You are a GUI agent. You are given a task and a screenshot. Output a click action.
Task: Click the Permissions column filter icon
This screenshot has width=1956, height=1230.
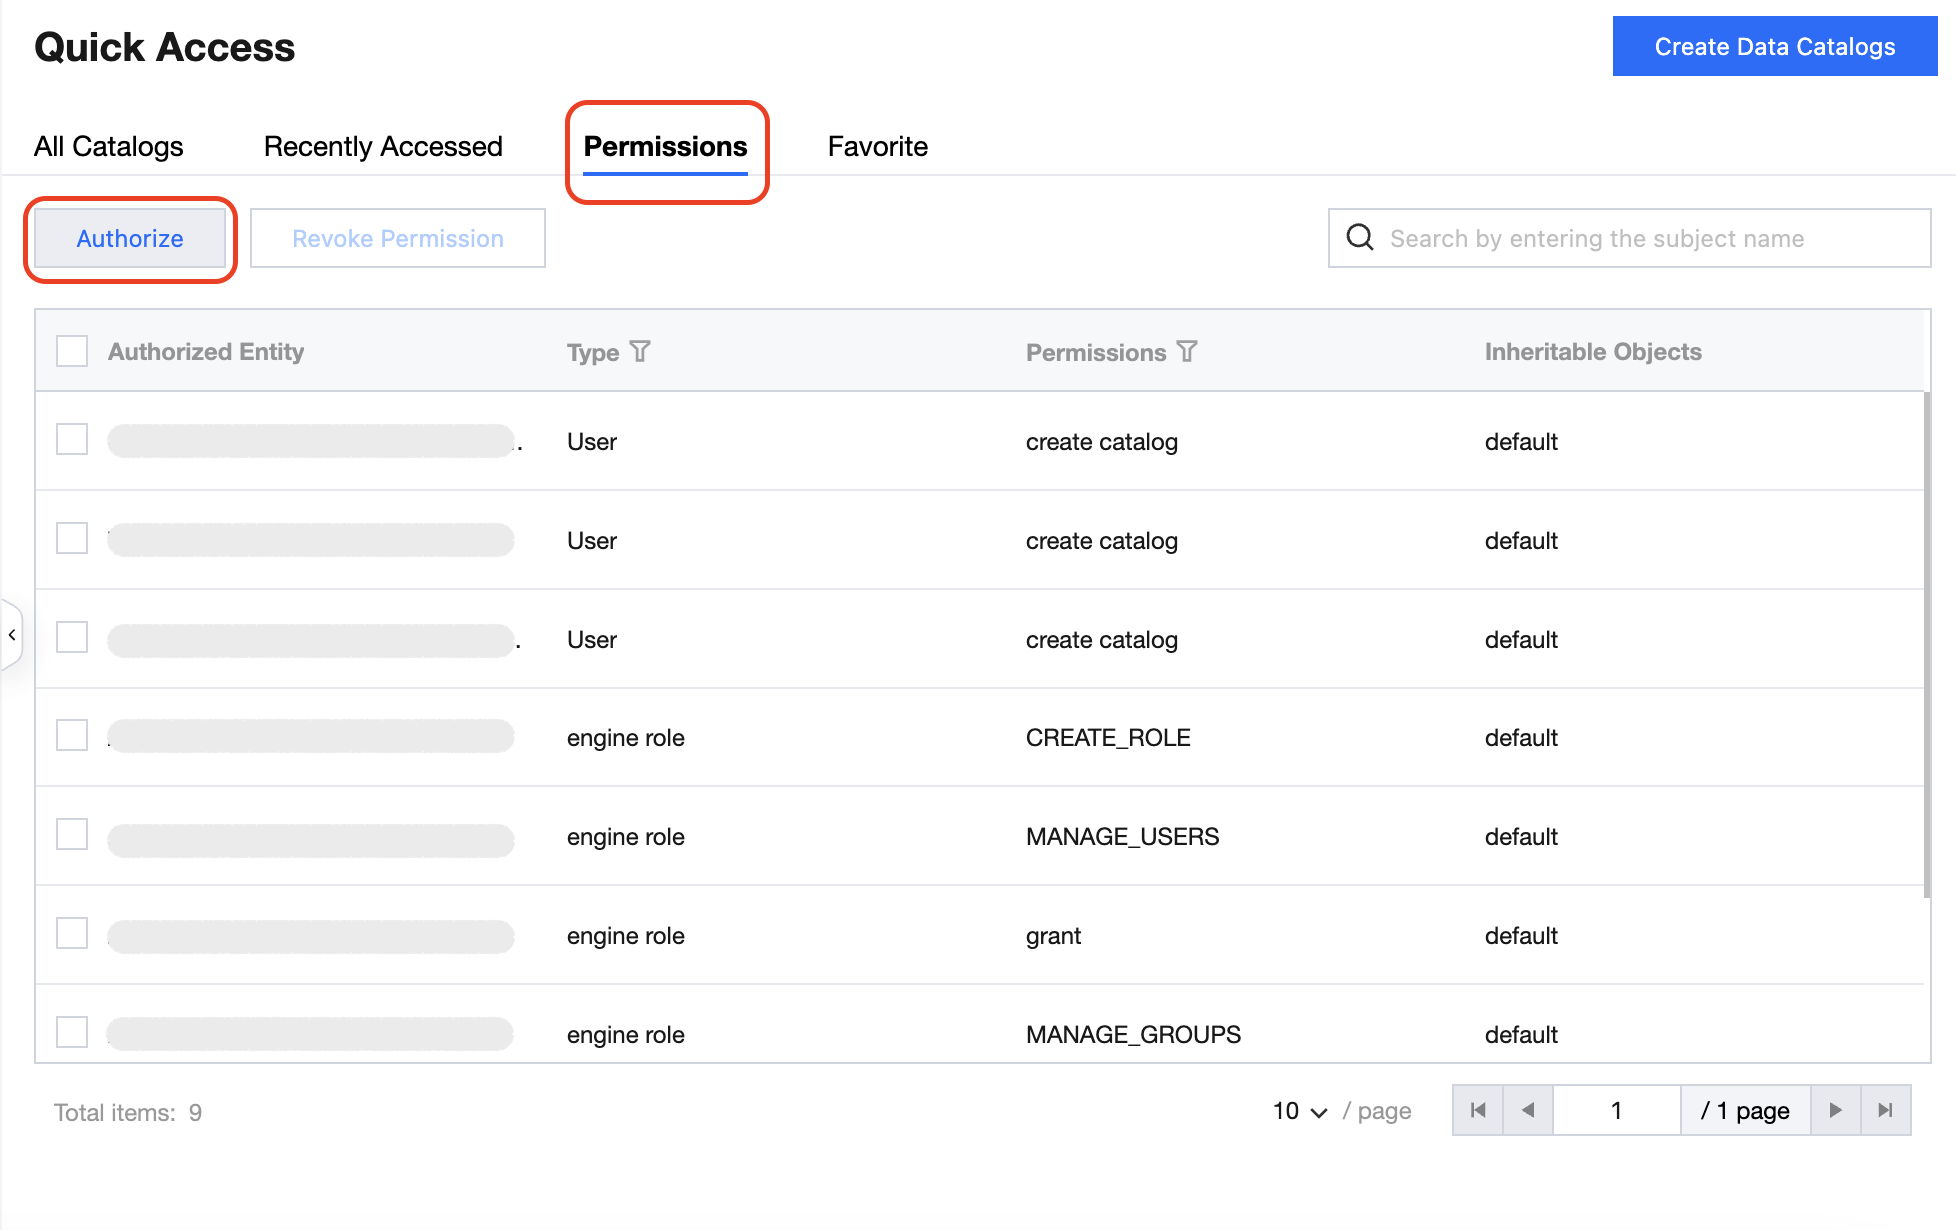[1187, 352]
